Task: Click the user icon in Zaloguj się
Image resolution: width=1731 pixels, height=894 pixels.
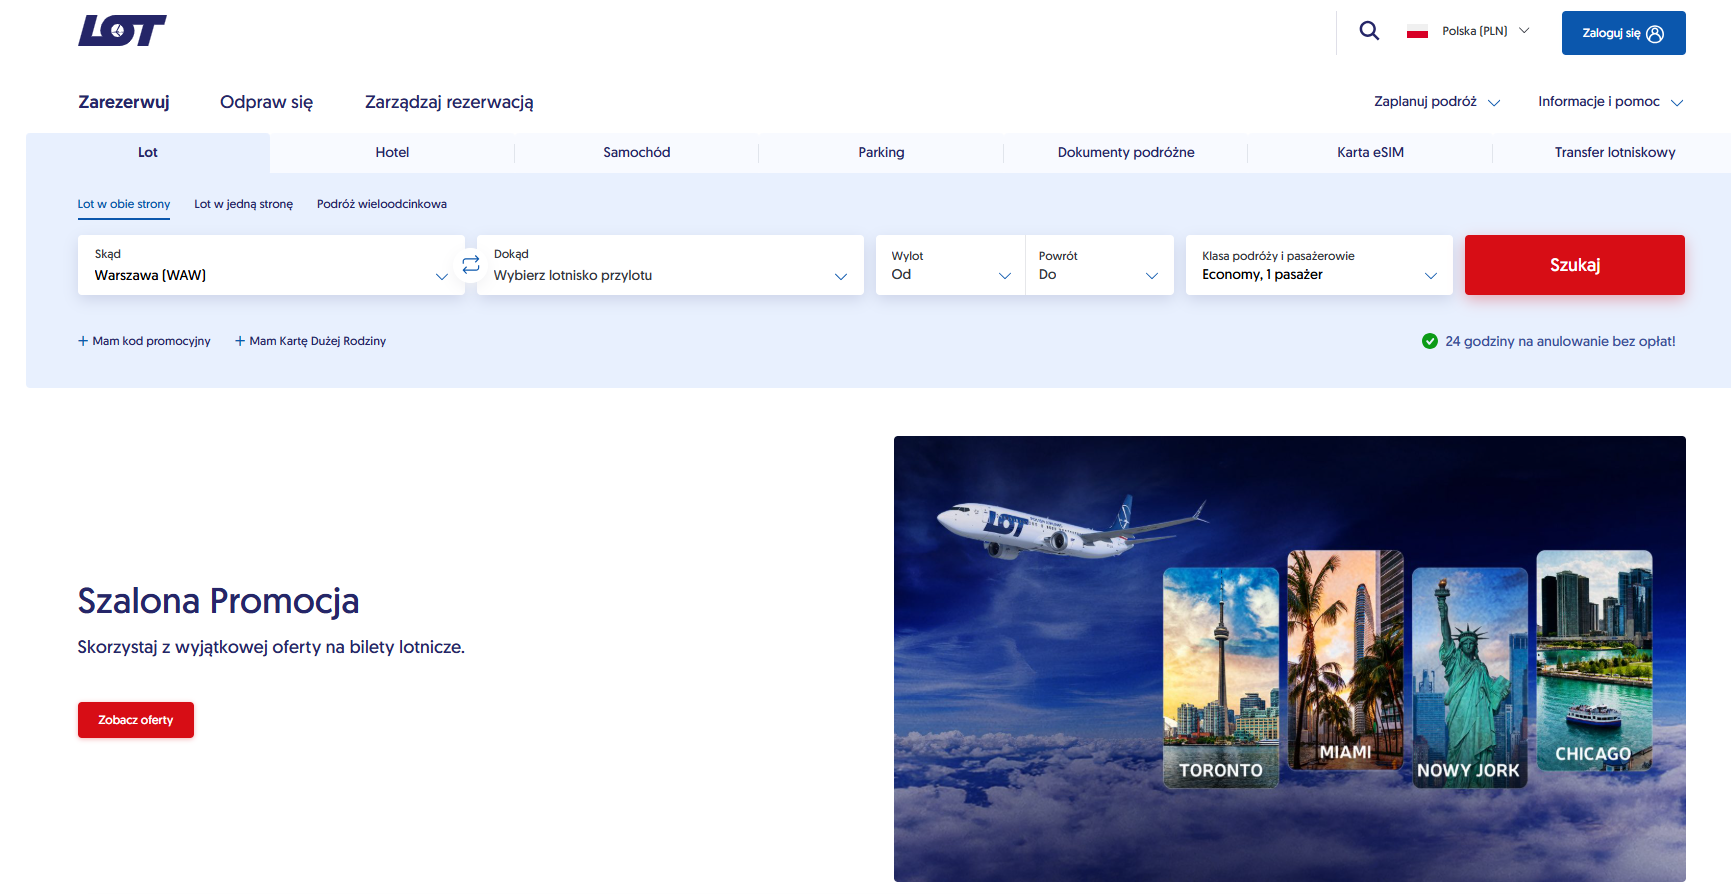Action: [x=1655, y=34]
